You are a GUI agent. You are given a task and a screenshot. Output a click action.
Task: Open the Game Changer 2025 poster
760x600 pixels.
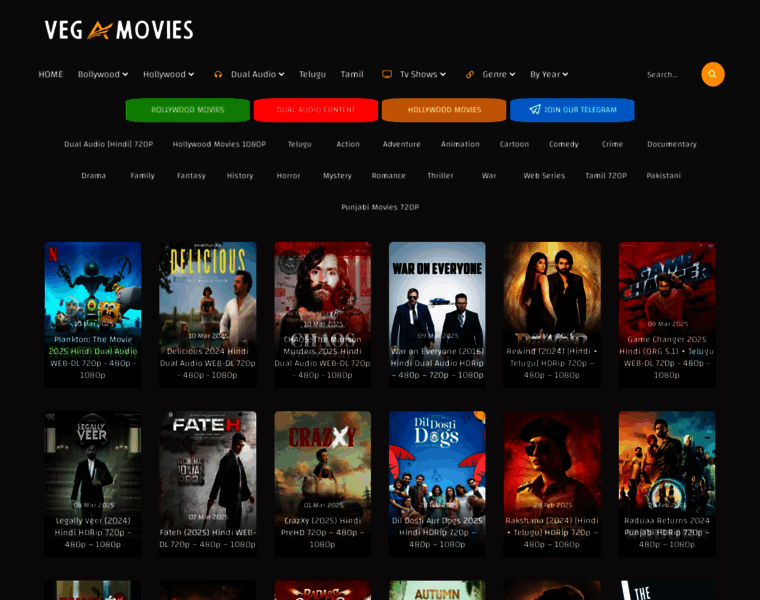tap(667, 315)
